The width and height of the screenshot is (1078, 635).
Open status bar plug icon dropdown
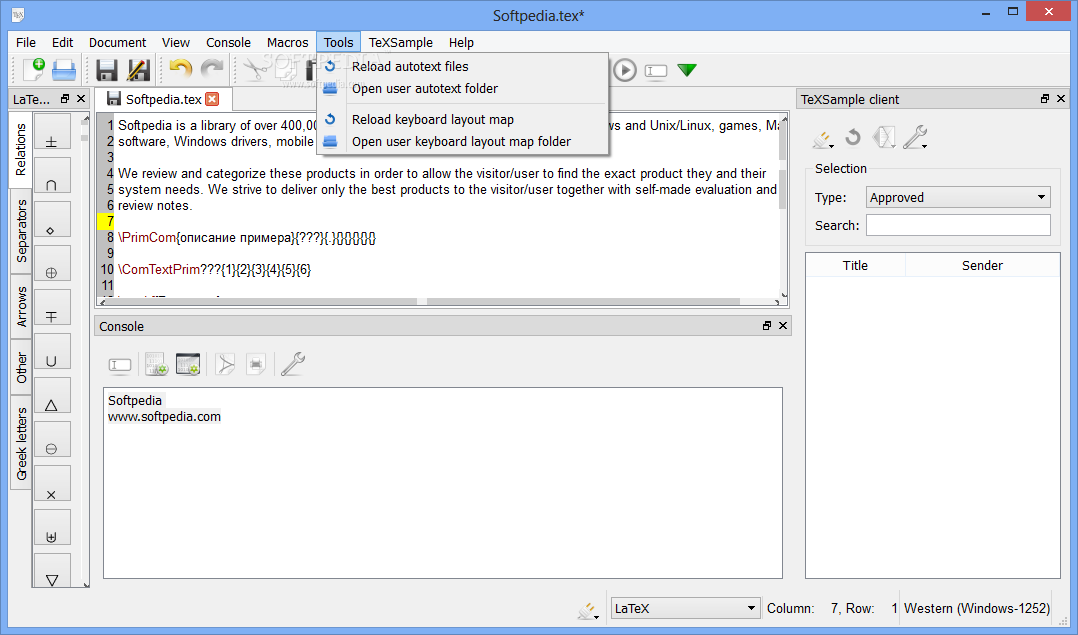588,610
